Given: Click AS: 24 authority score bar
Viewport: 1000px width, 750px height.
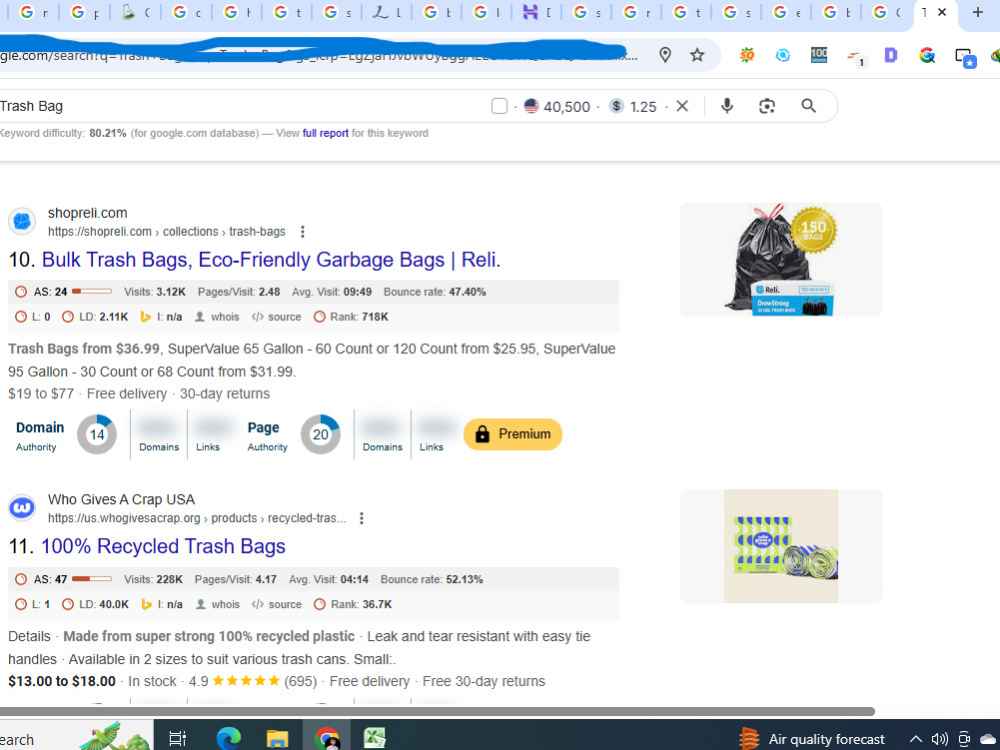Looking at the screenshot, I should pyautogui.click(x=92, y=291).
